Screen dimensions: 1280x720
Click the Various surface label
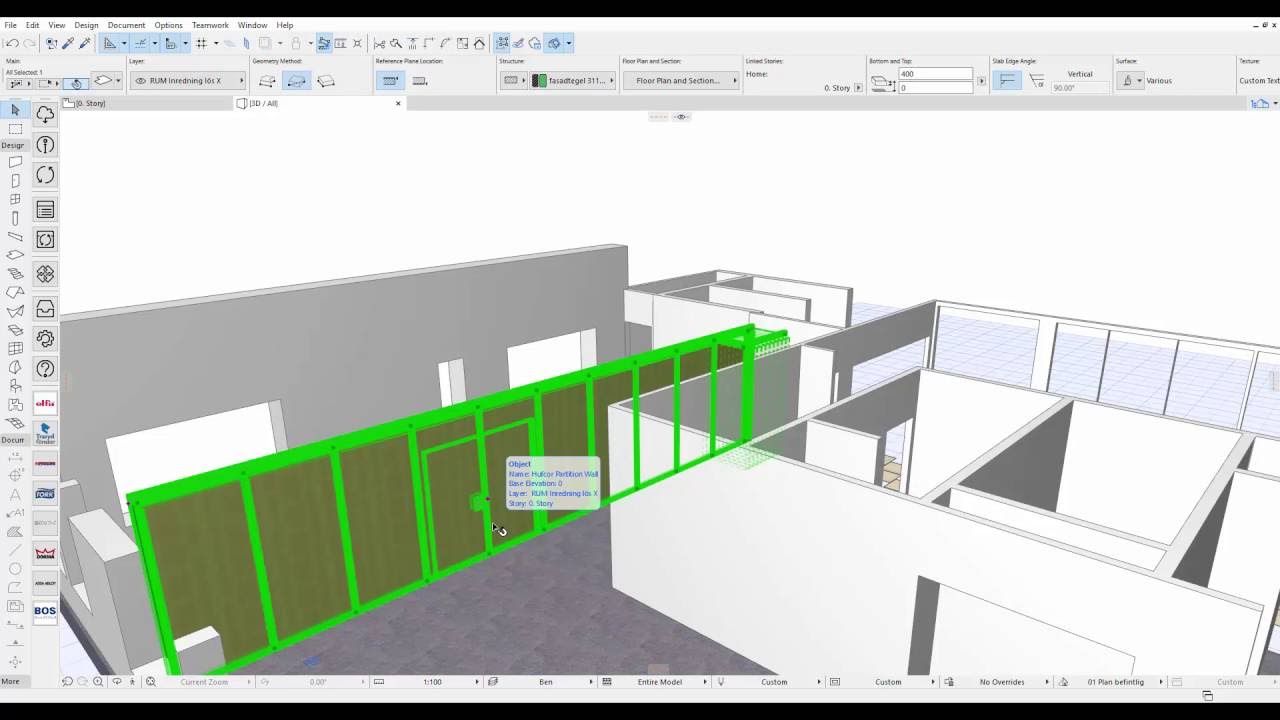(x=1159, y=81)
